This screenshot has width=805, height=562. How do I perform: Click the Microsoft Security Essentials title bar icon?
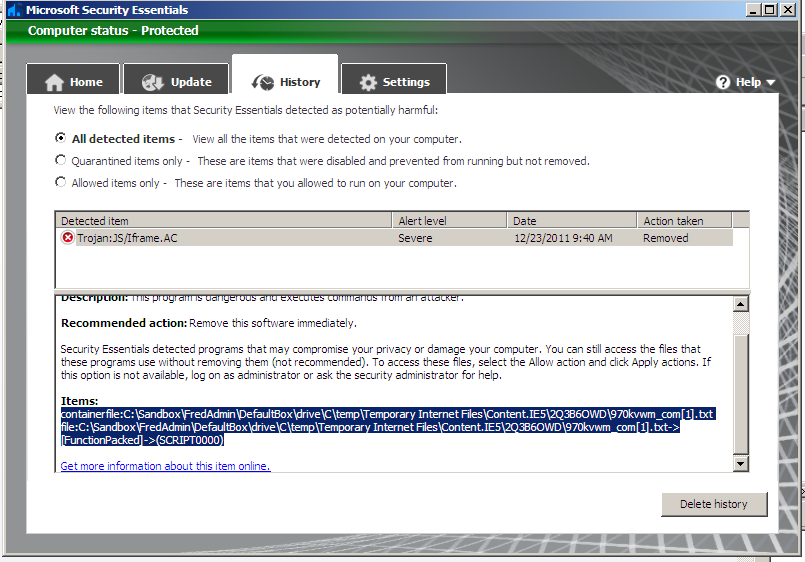(14, 10)
